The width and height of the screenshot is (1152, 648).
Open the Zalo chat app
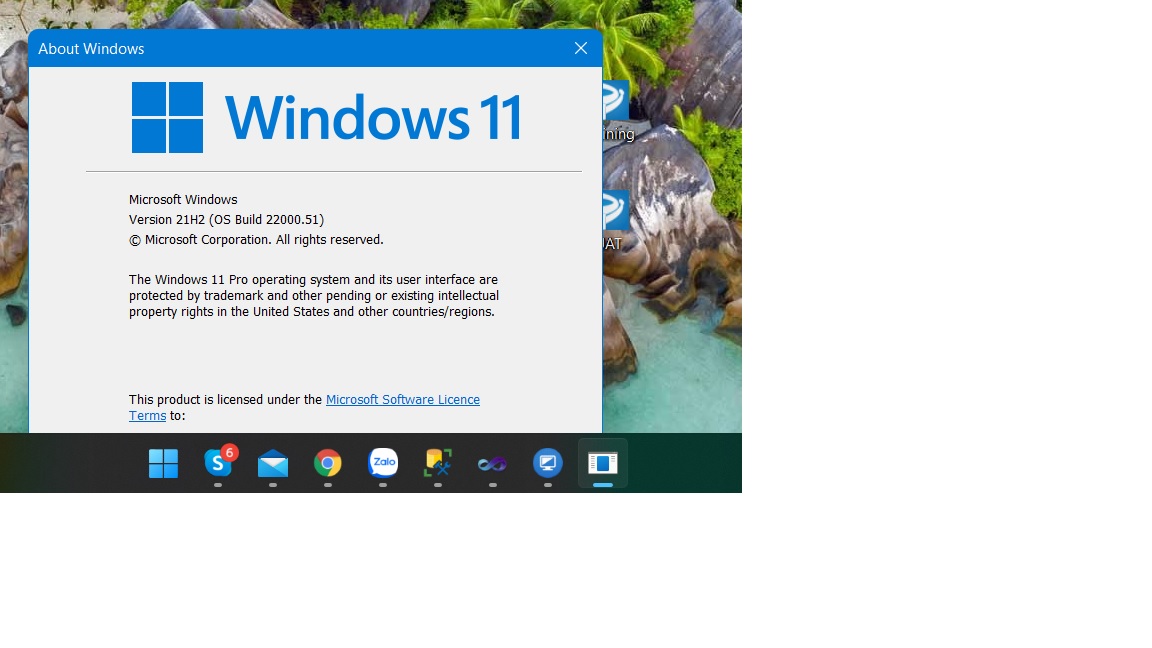(383, 463)
